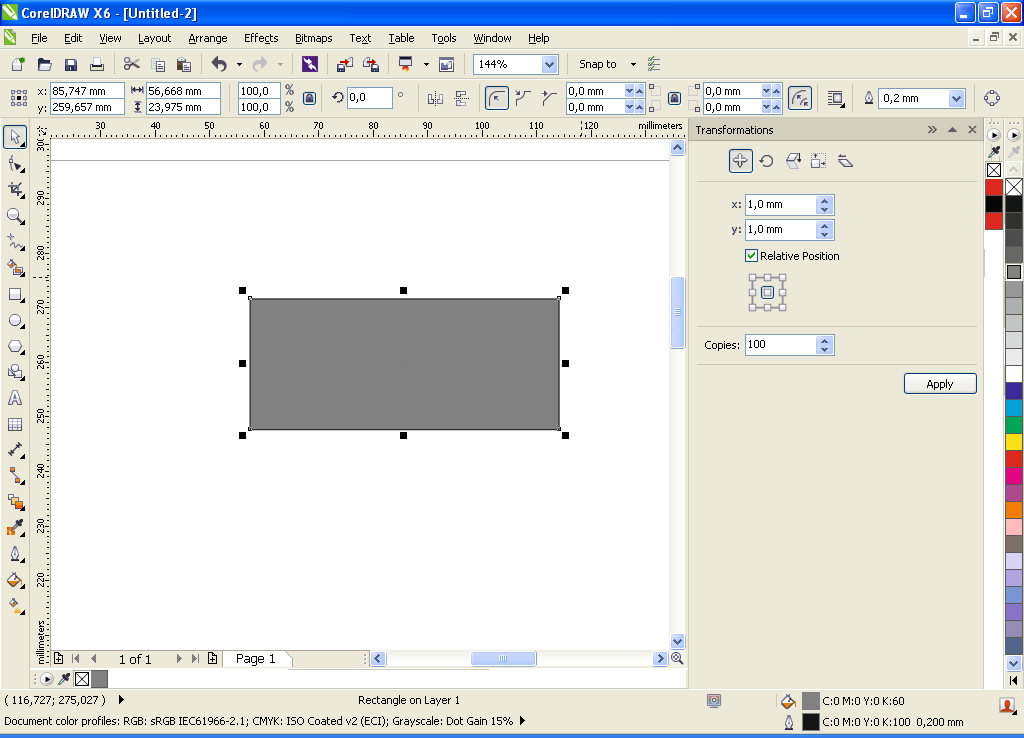Toggle the lock ratio button beside scale

click(310, 99)
